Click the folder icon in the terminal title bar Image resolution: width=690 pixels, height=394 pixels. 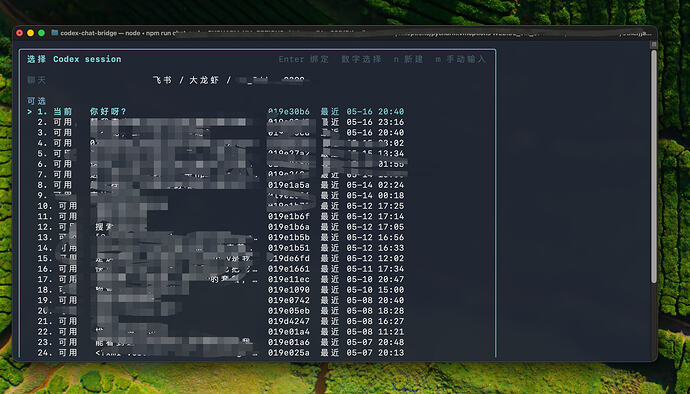(55, 33)
